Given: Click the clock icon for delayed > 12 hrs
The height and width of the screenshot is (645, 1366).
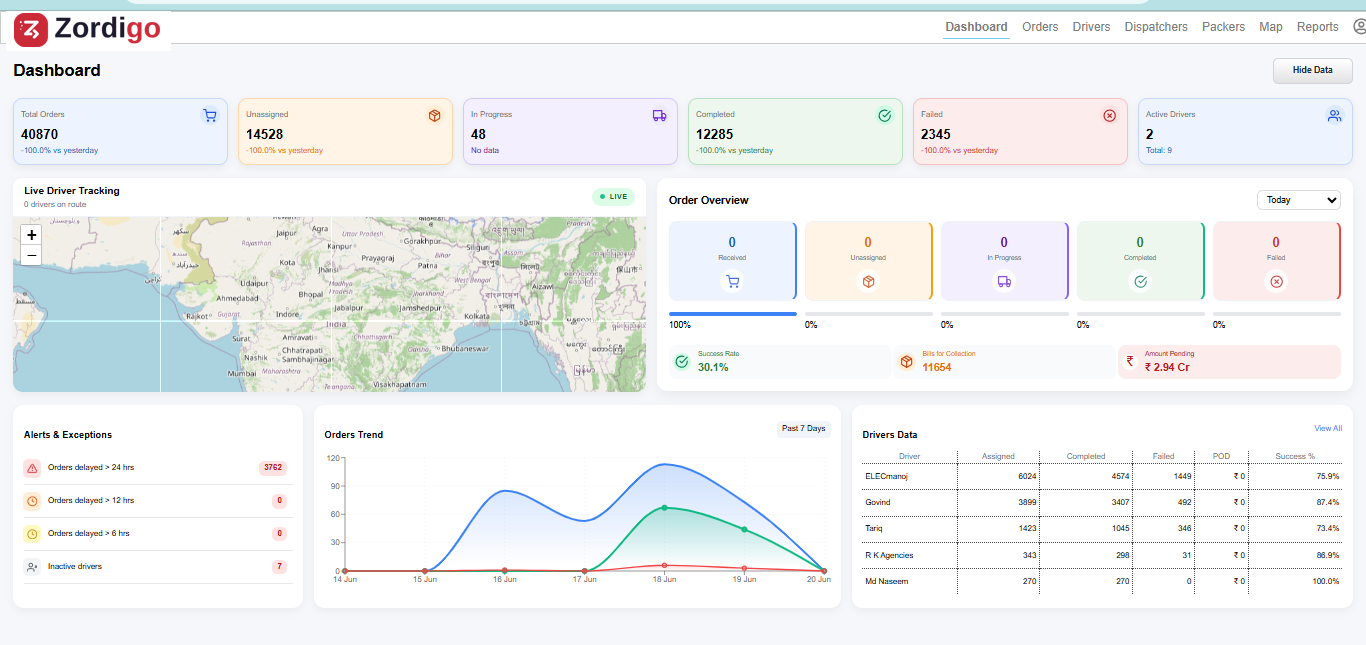Looking at the screenshot, I should click(x=32, y=501).
